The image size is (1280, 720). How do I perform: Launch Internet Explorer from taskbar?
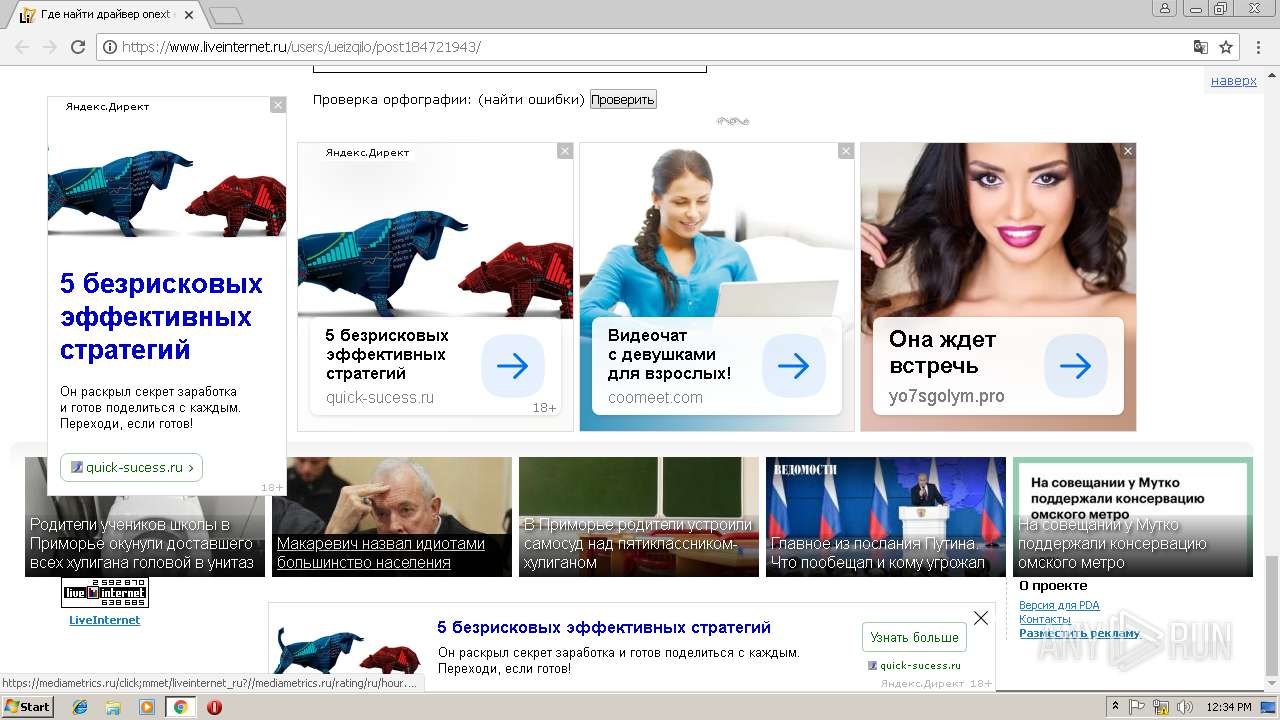pos(80,707)
